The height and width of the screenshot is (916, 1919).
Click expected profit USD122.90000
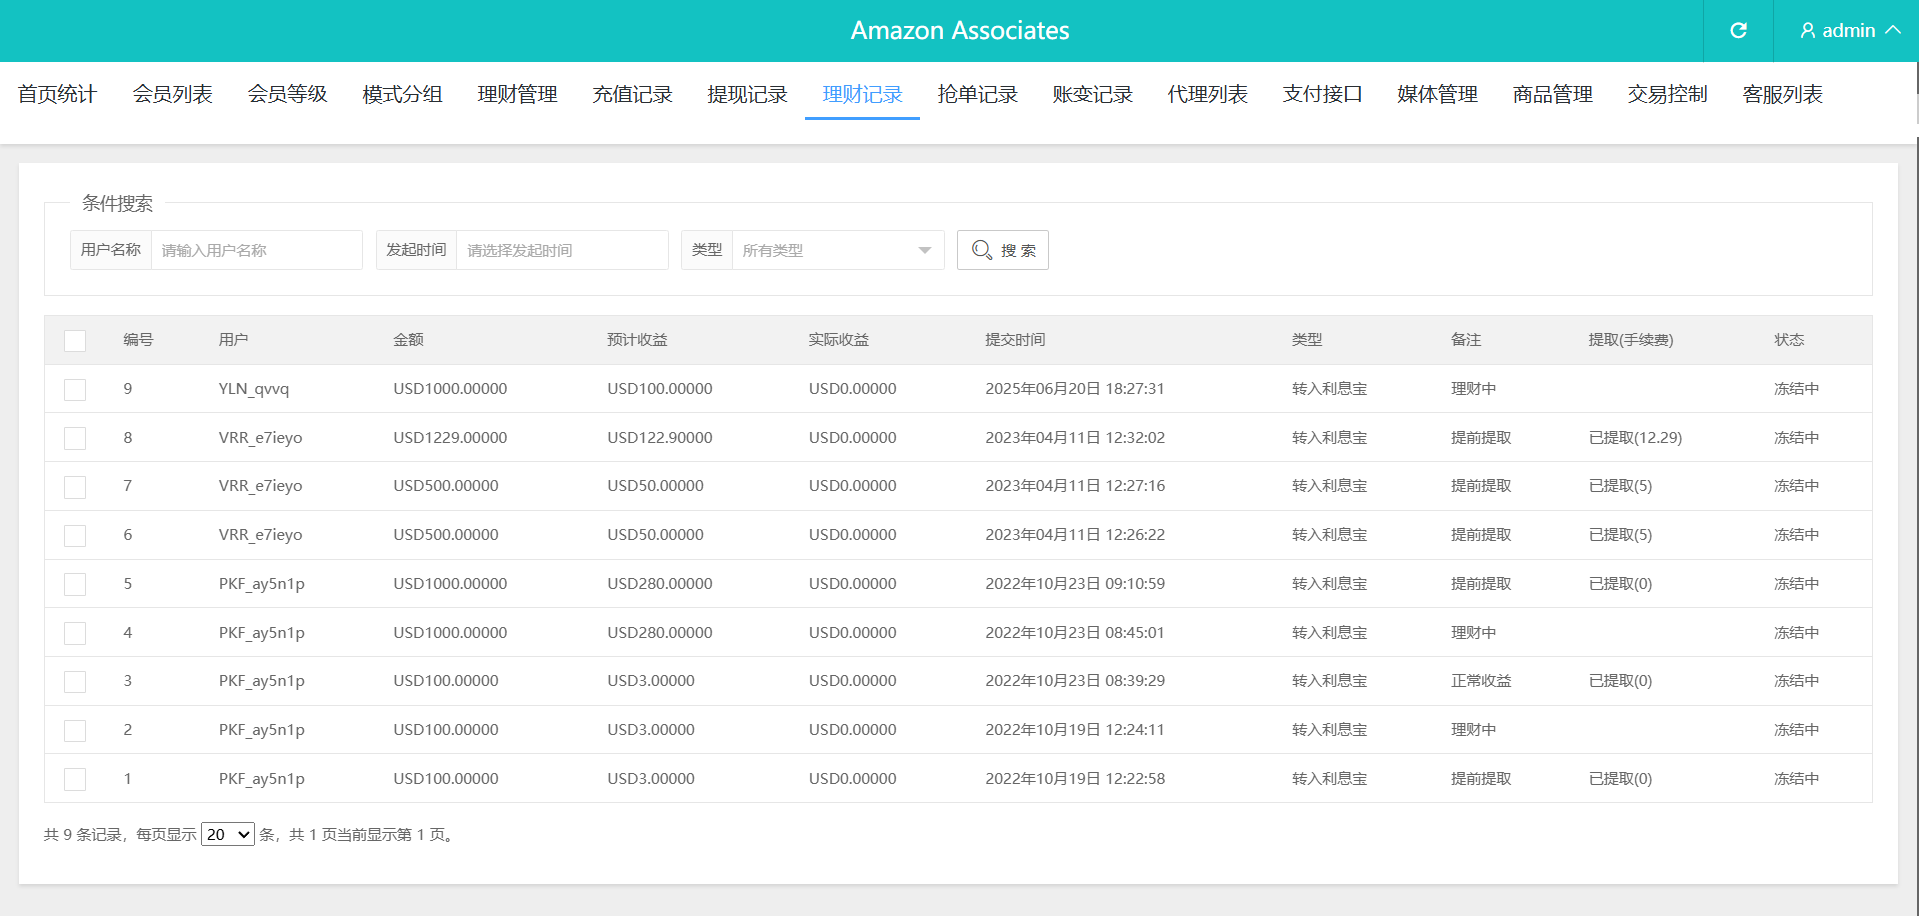tap(660, 438)
